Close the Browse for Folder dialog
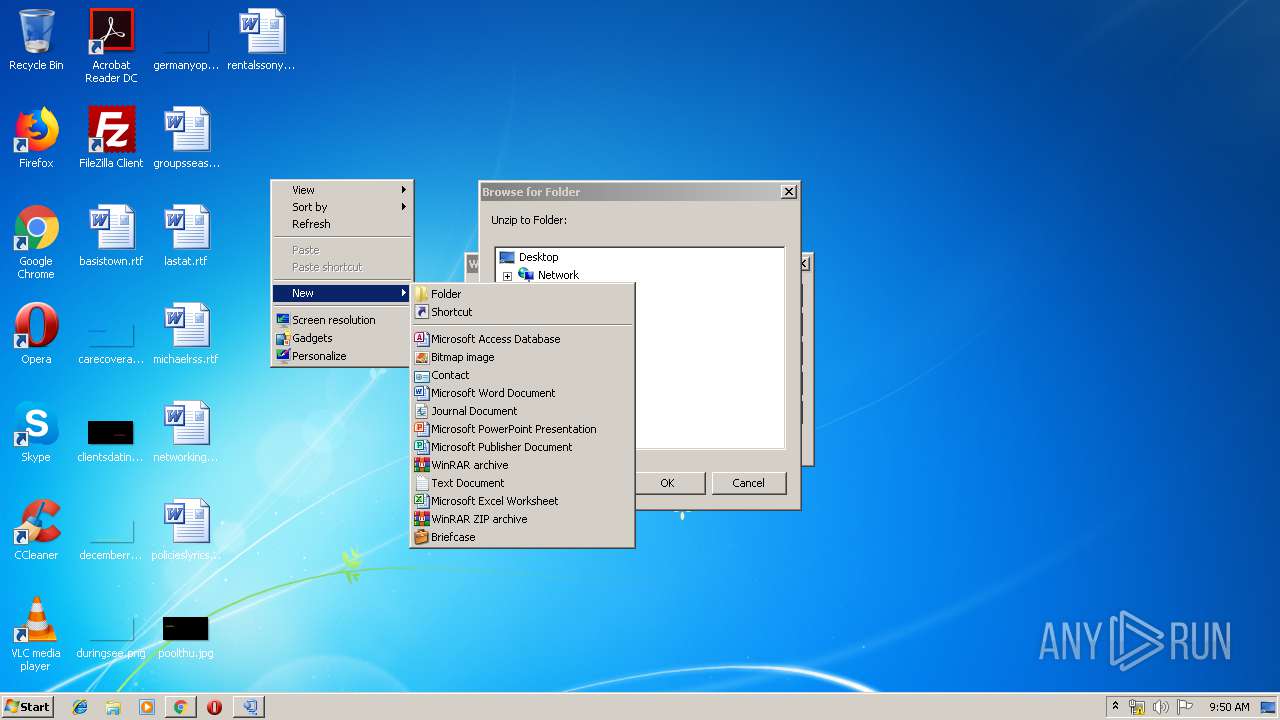This screenshot has height=720, width=1280. (x=788, y=192)
